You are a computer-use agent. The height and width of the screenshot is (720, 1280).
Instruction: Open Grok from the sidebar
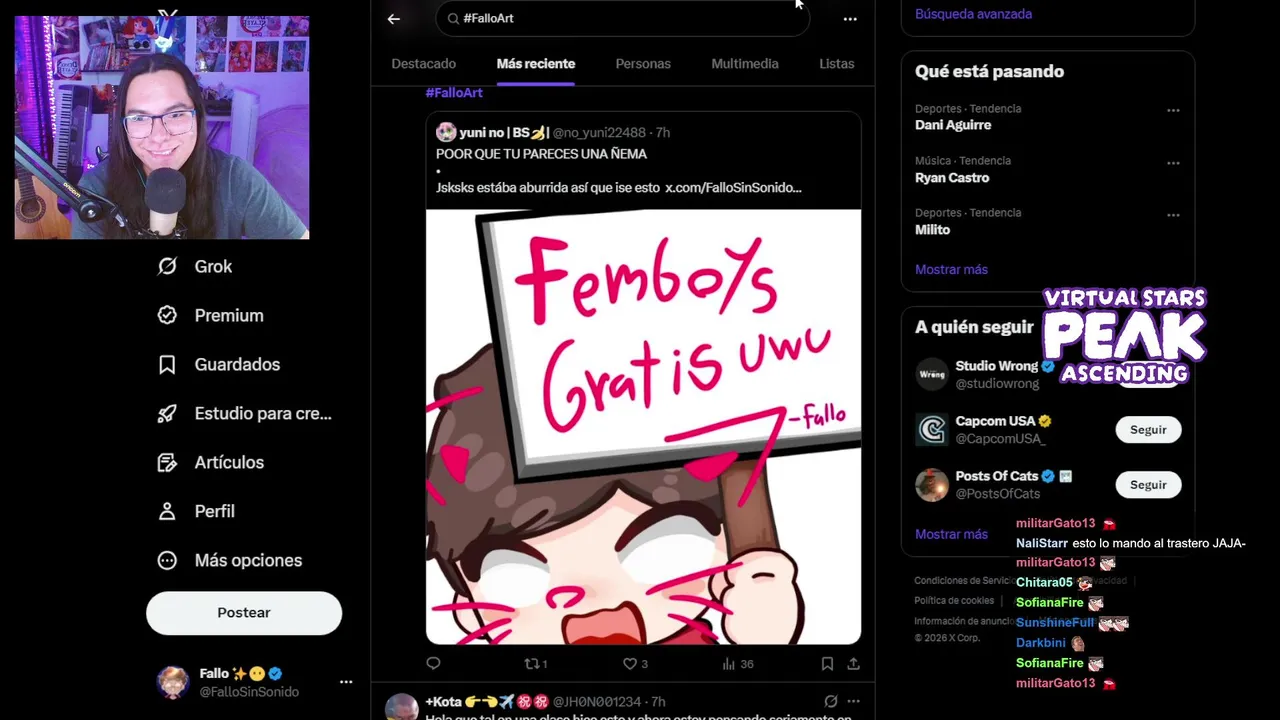click(195, 266)
